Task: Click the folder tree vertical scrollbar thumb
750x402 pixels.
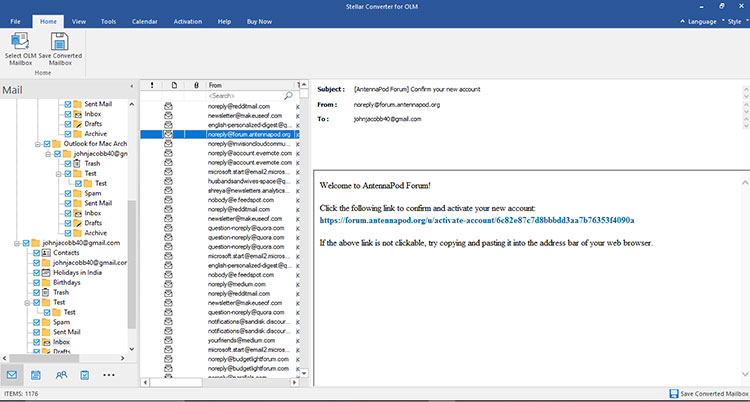Action: (x=132, y=264)
